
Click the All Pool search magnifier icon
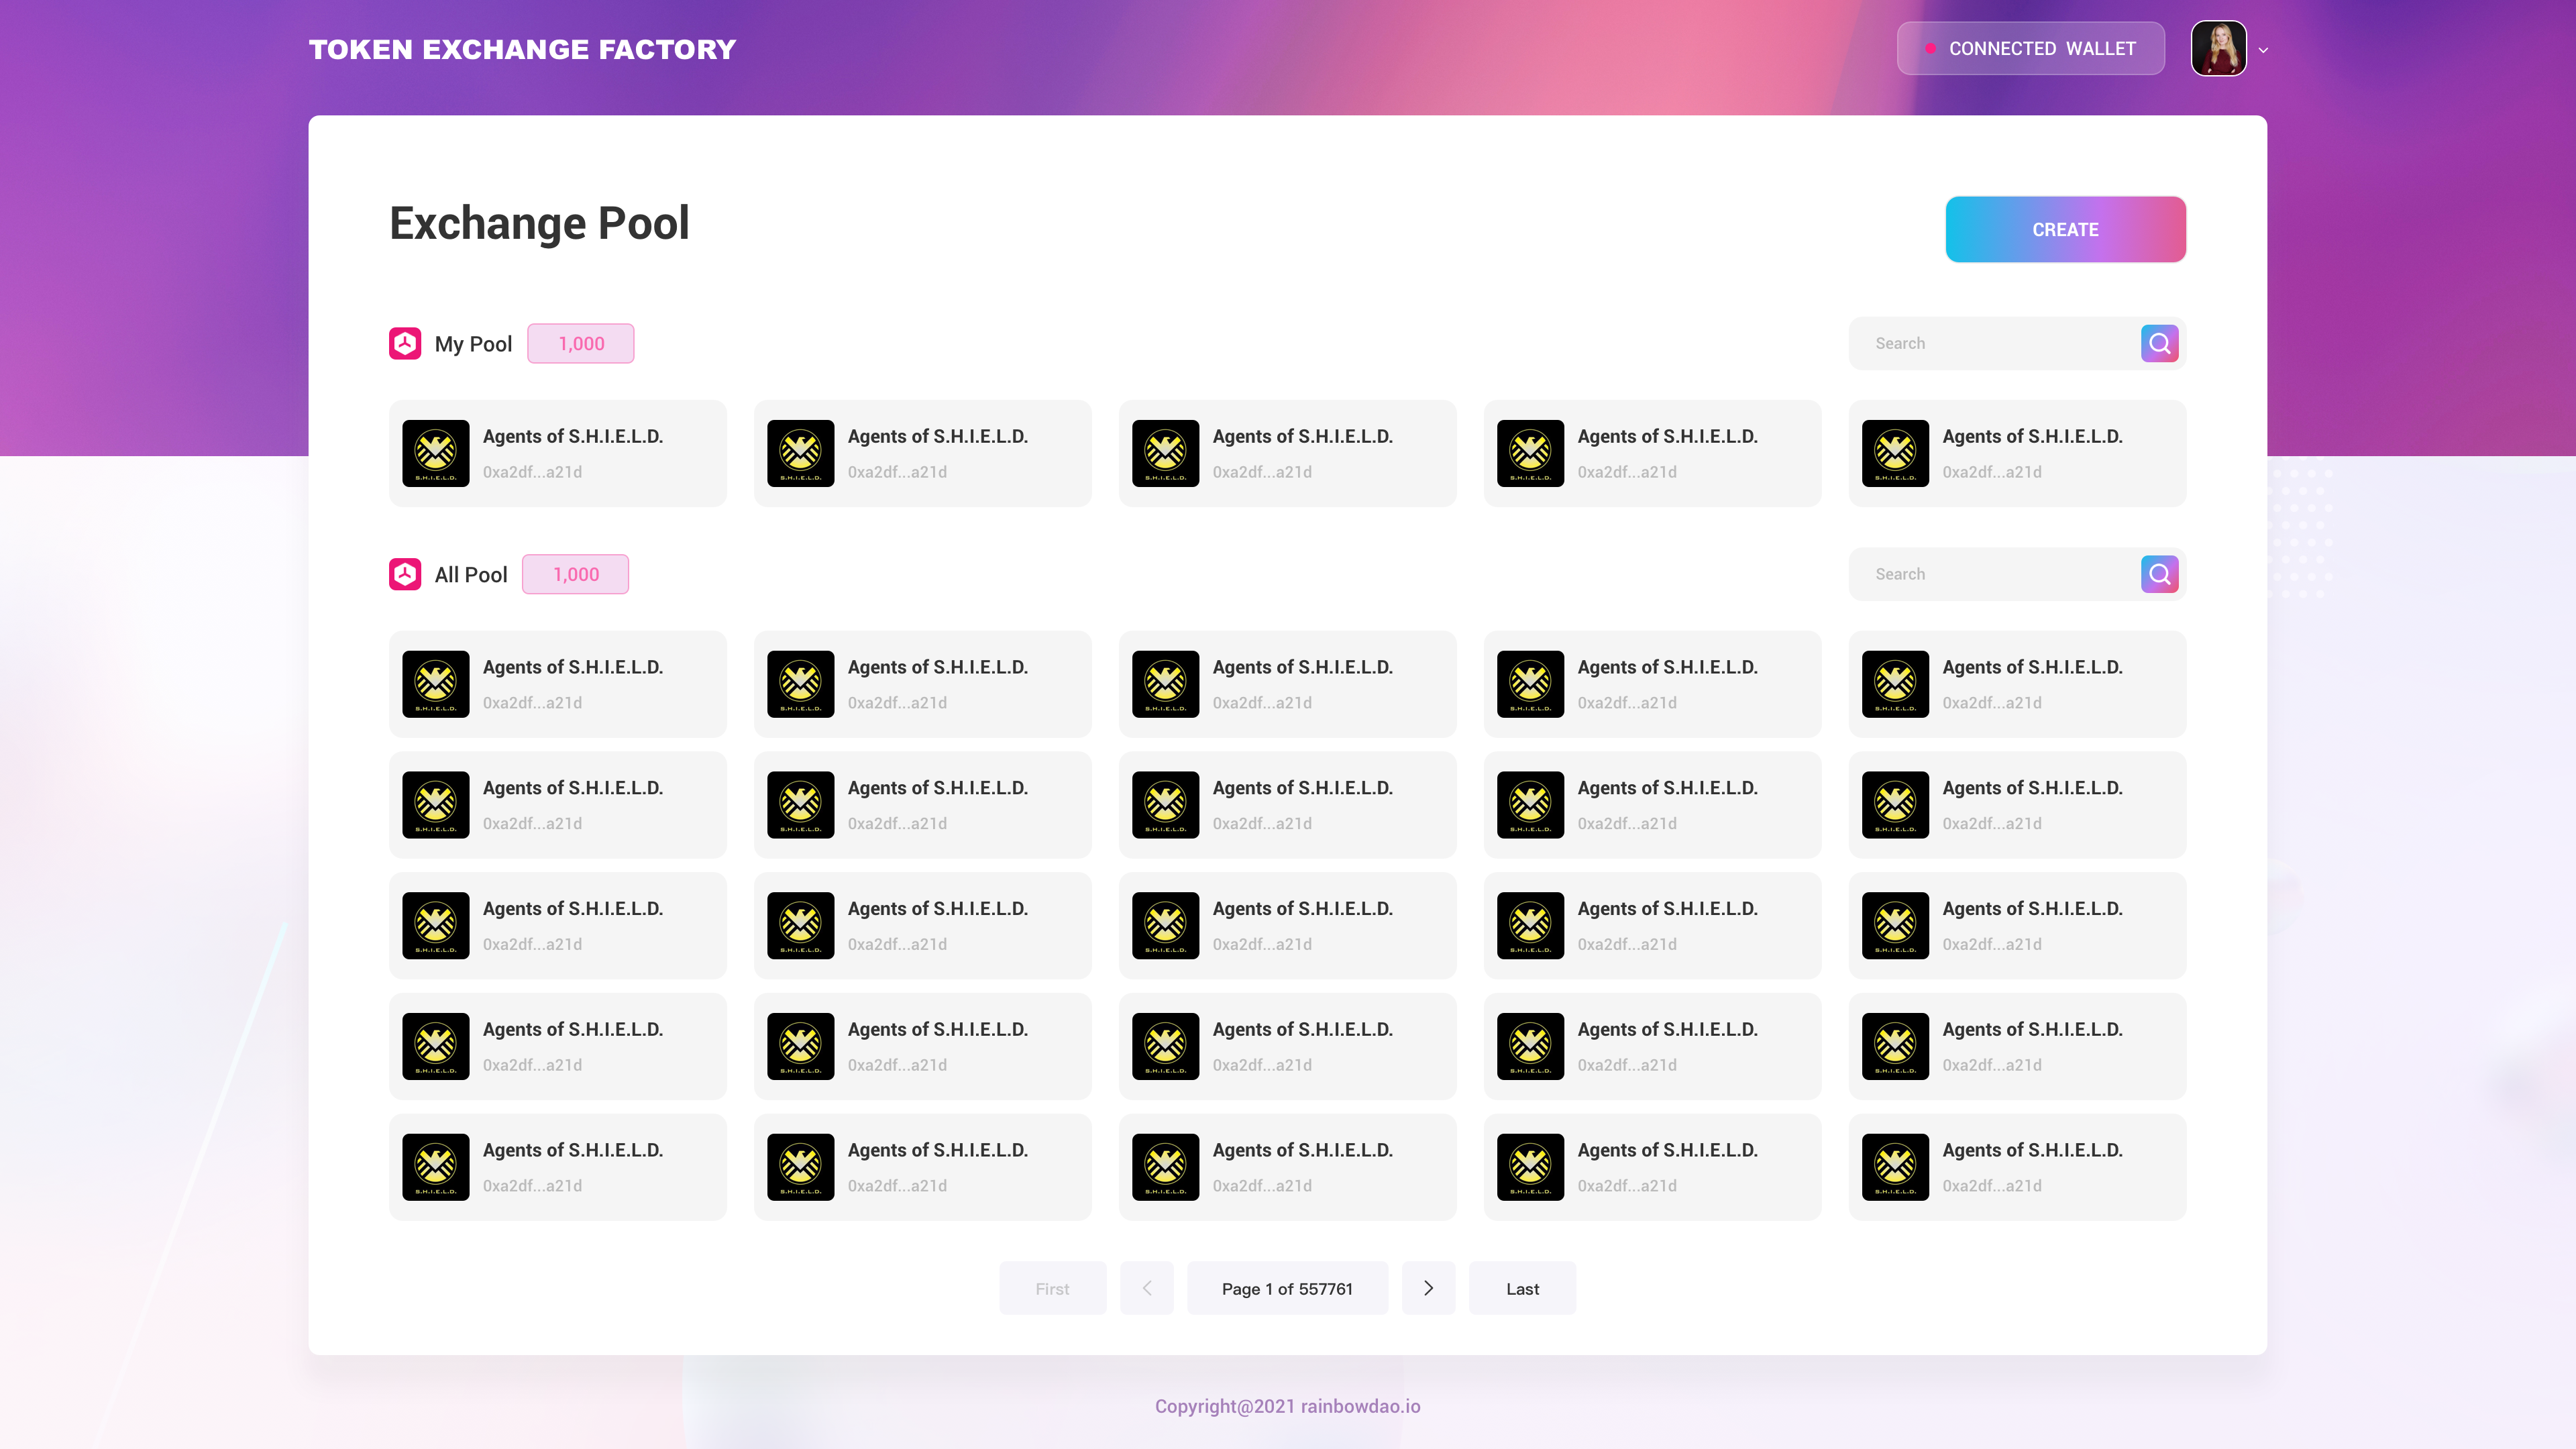(2159, 574)
